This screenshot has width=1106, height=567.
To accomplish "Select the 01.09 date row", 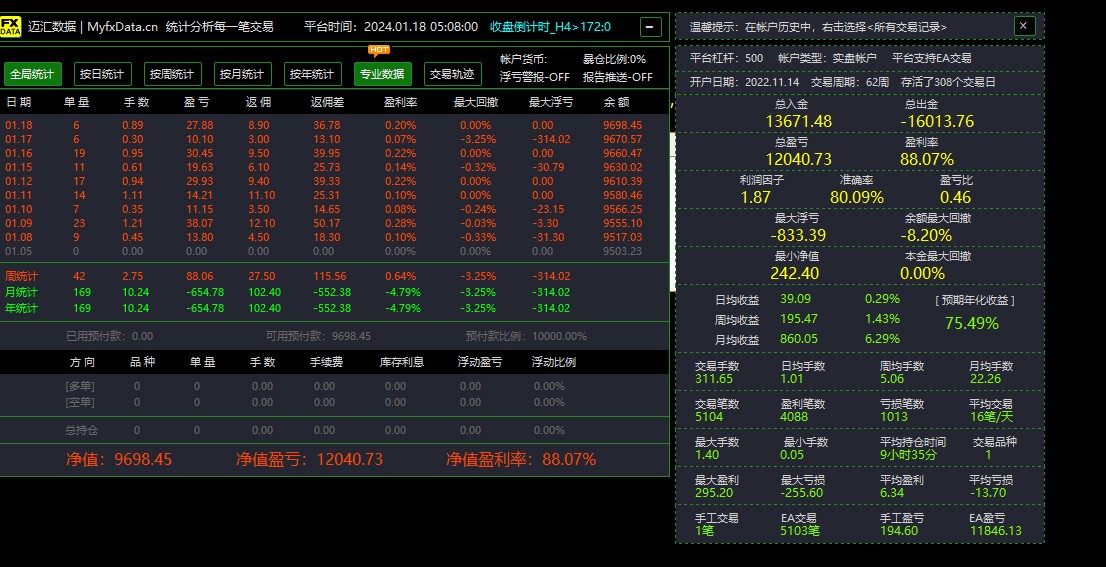I will click(x=334, y=224).
